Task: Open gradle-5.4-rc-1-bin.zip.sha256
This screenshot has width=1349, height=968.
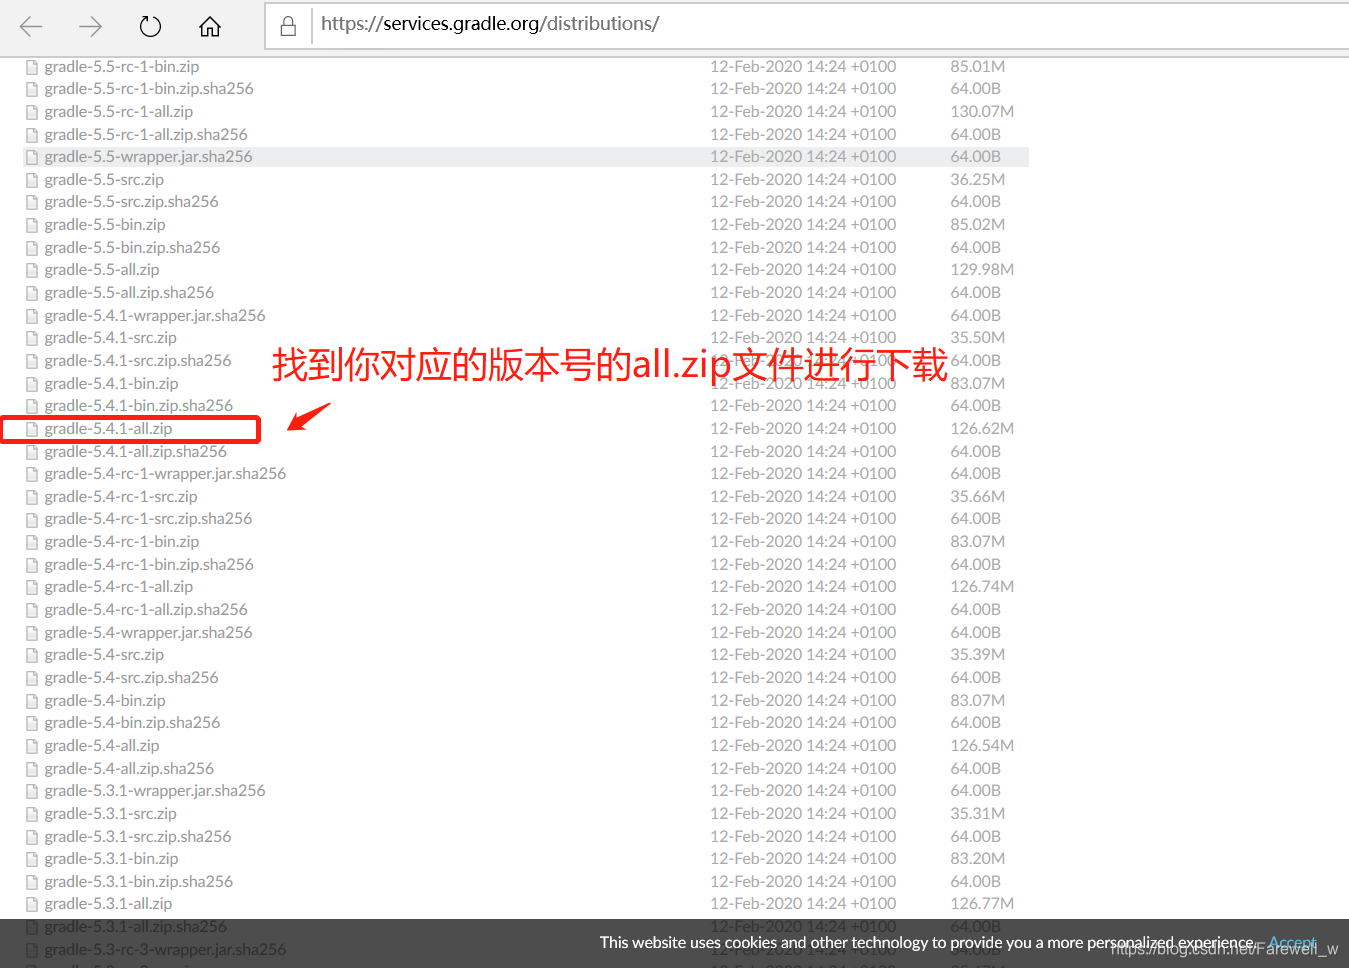Action: point(149,565)
